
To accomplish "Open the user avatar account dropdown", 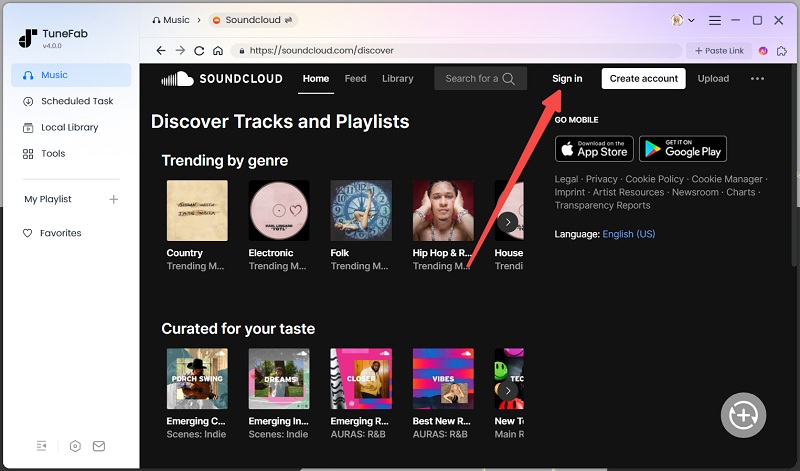I will point(683,20).
